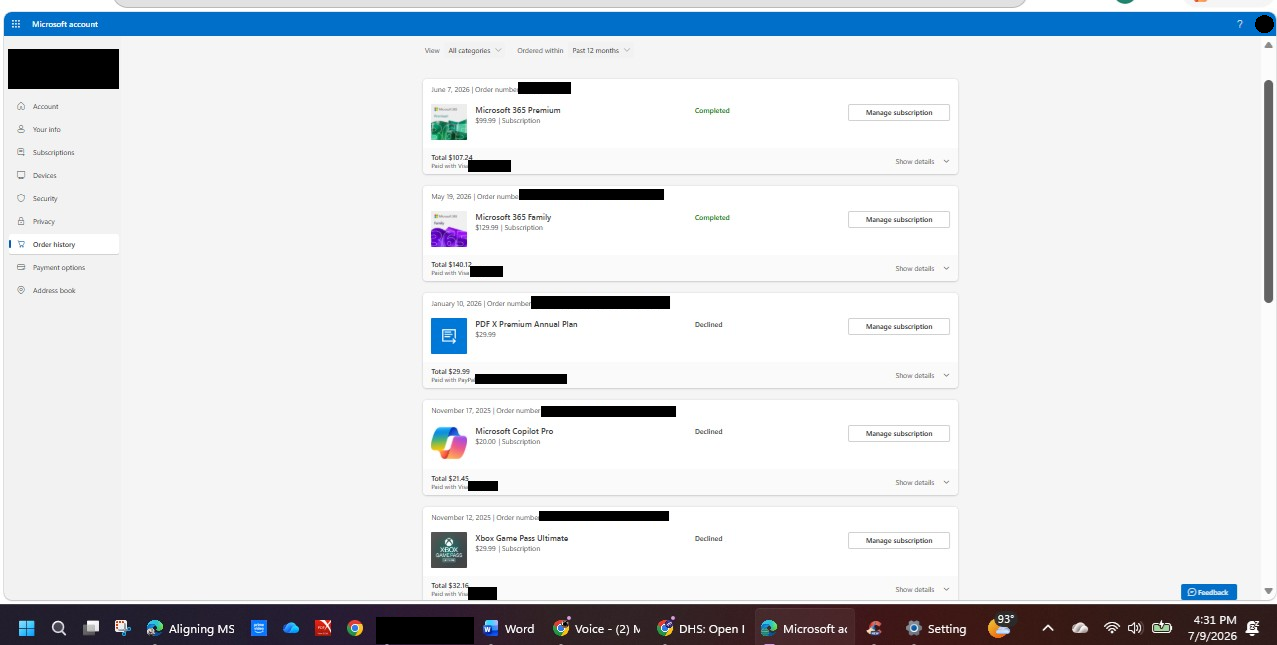Image resolution: width=1277 pixels, height=645 pixels.
Task: Open the Address book page
Action: pyautogui.click(x=54, y=290)
